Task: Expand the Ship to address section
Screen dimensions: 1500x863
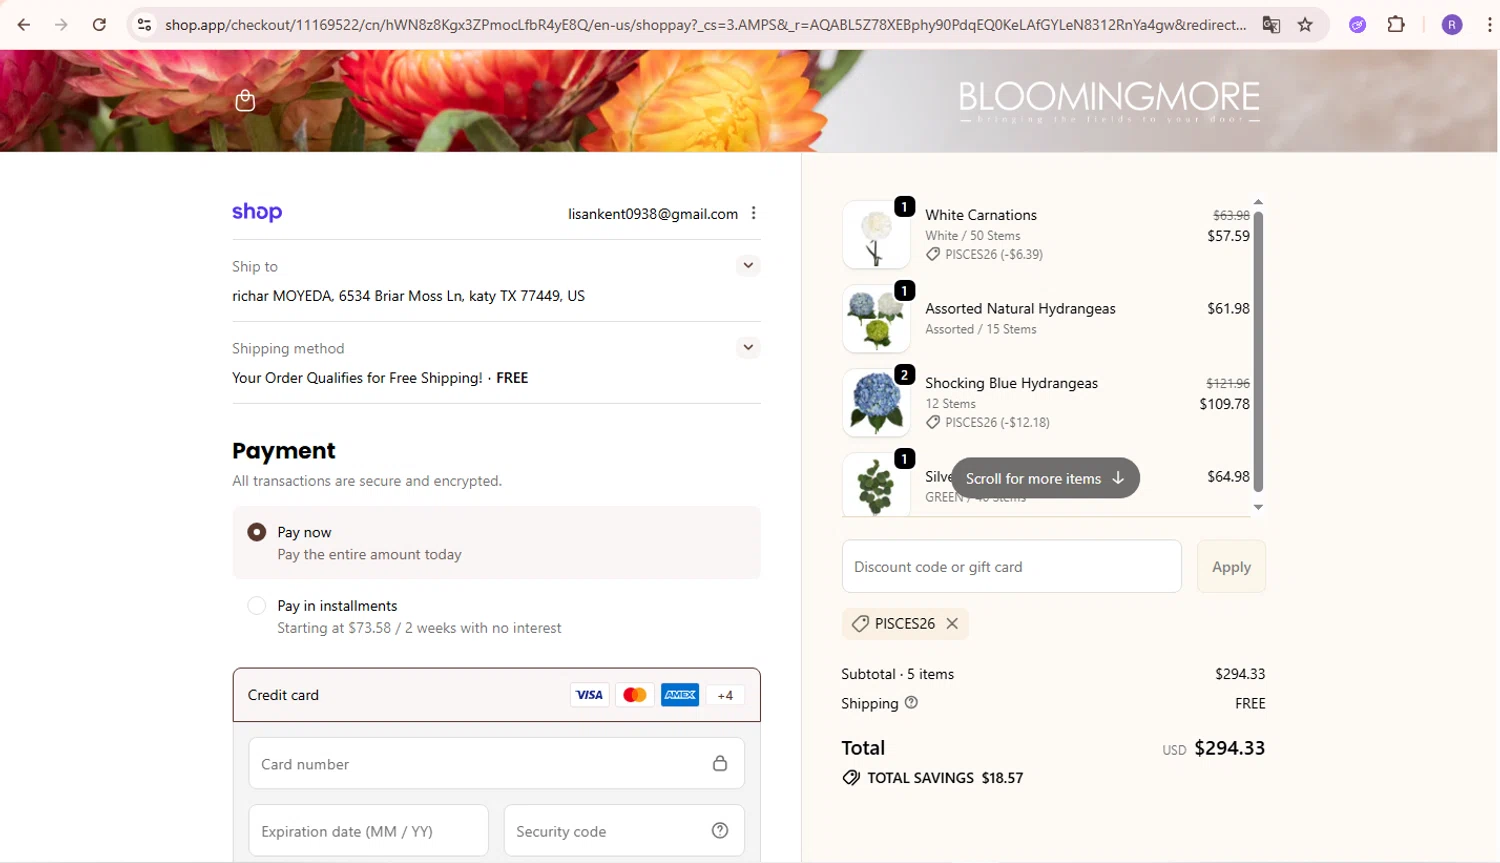Action: tap(748, 265)
